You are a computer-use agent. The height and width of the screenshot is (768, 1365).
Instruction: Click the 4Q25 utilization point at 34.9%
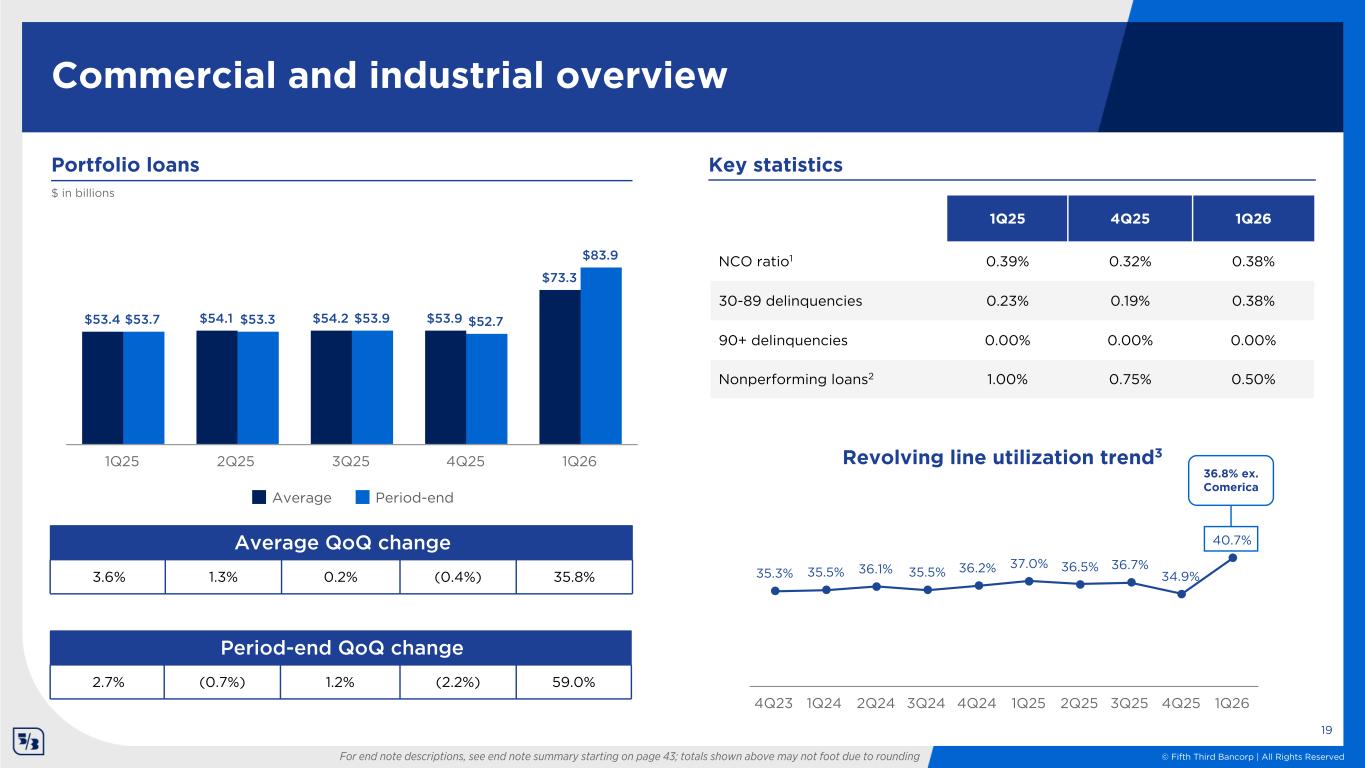pyautogui.click(x=1181, y=594)
